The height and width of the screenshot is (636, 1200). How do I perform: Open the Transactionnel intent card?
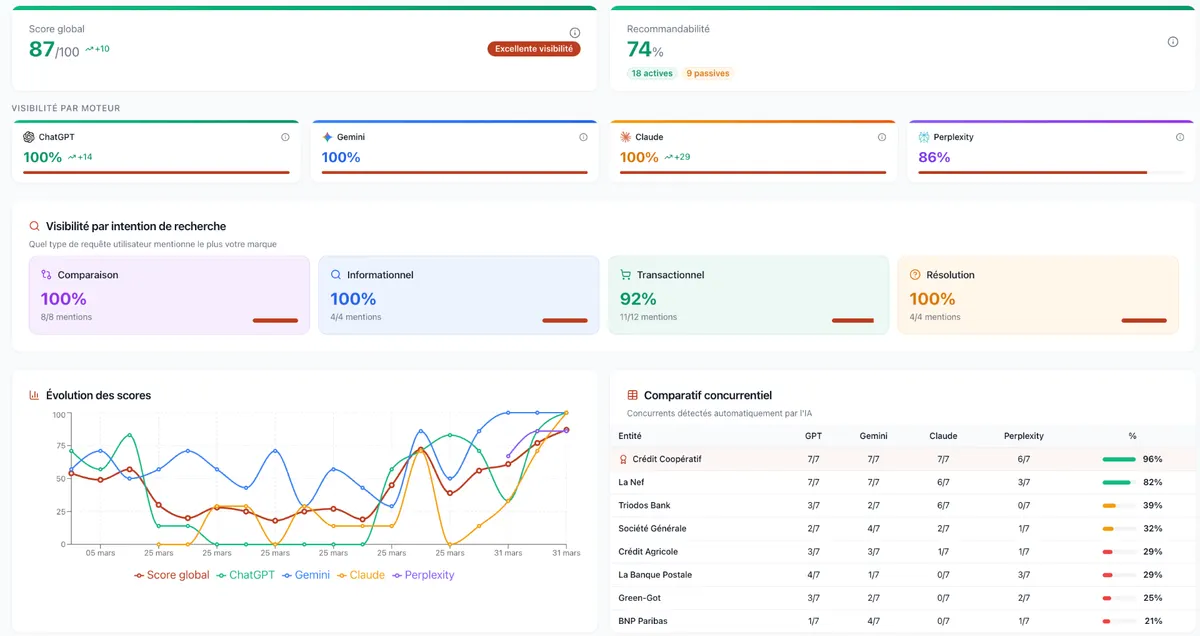(x=748, y=295)
